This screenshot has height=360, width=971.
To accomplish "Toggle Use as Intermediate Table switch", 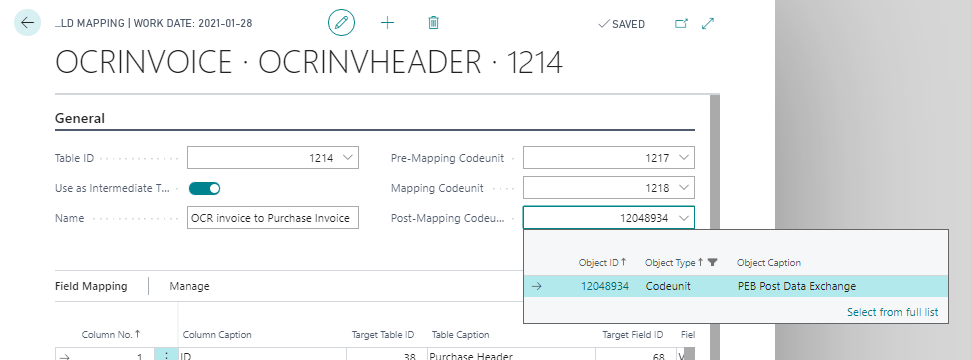I will coord(204,188).
